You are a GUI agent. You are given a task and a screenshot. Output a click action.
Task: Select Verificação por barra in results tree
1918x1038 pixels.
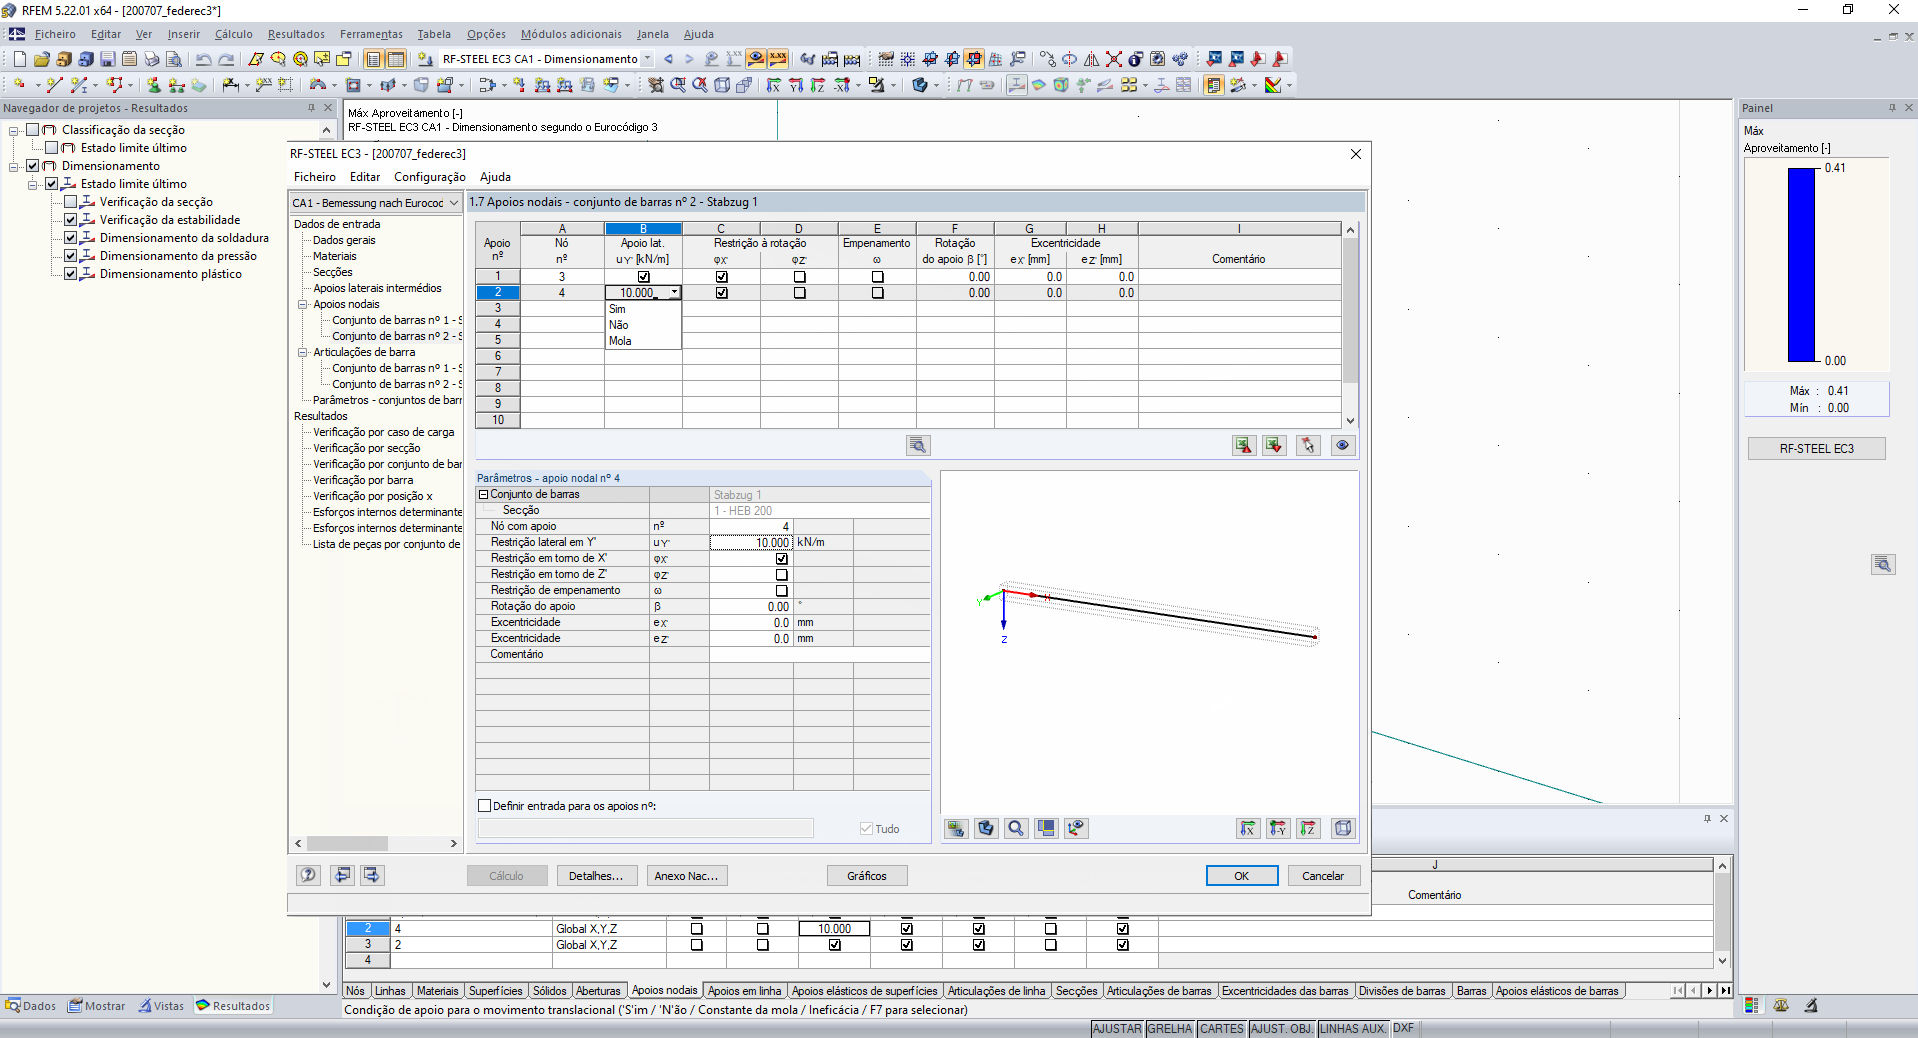(363, 481)
